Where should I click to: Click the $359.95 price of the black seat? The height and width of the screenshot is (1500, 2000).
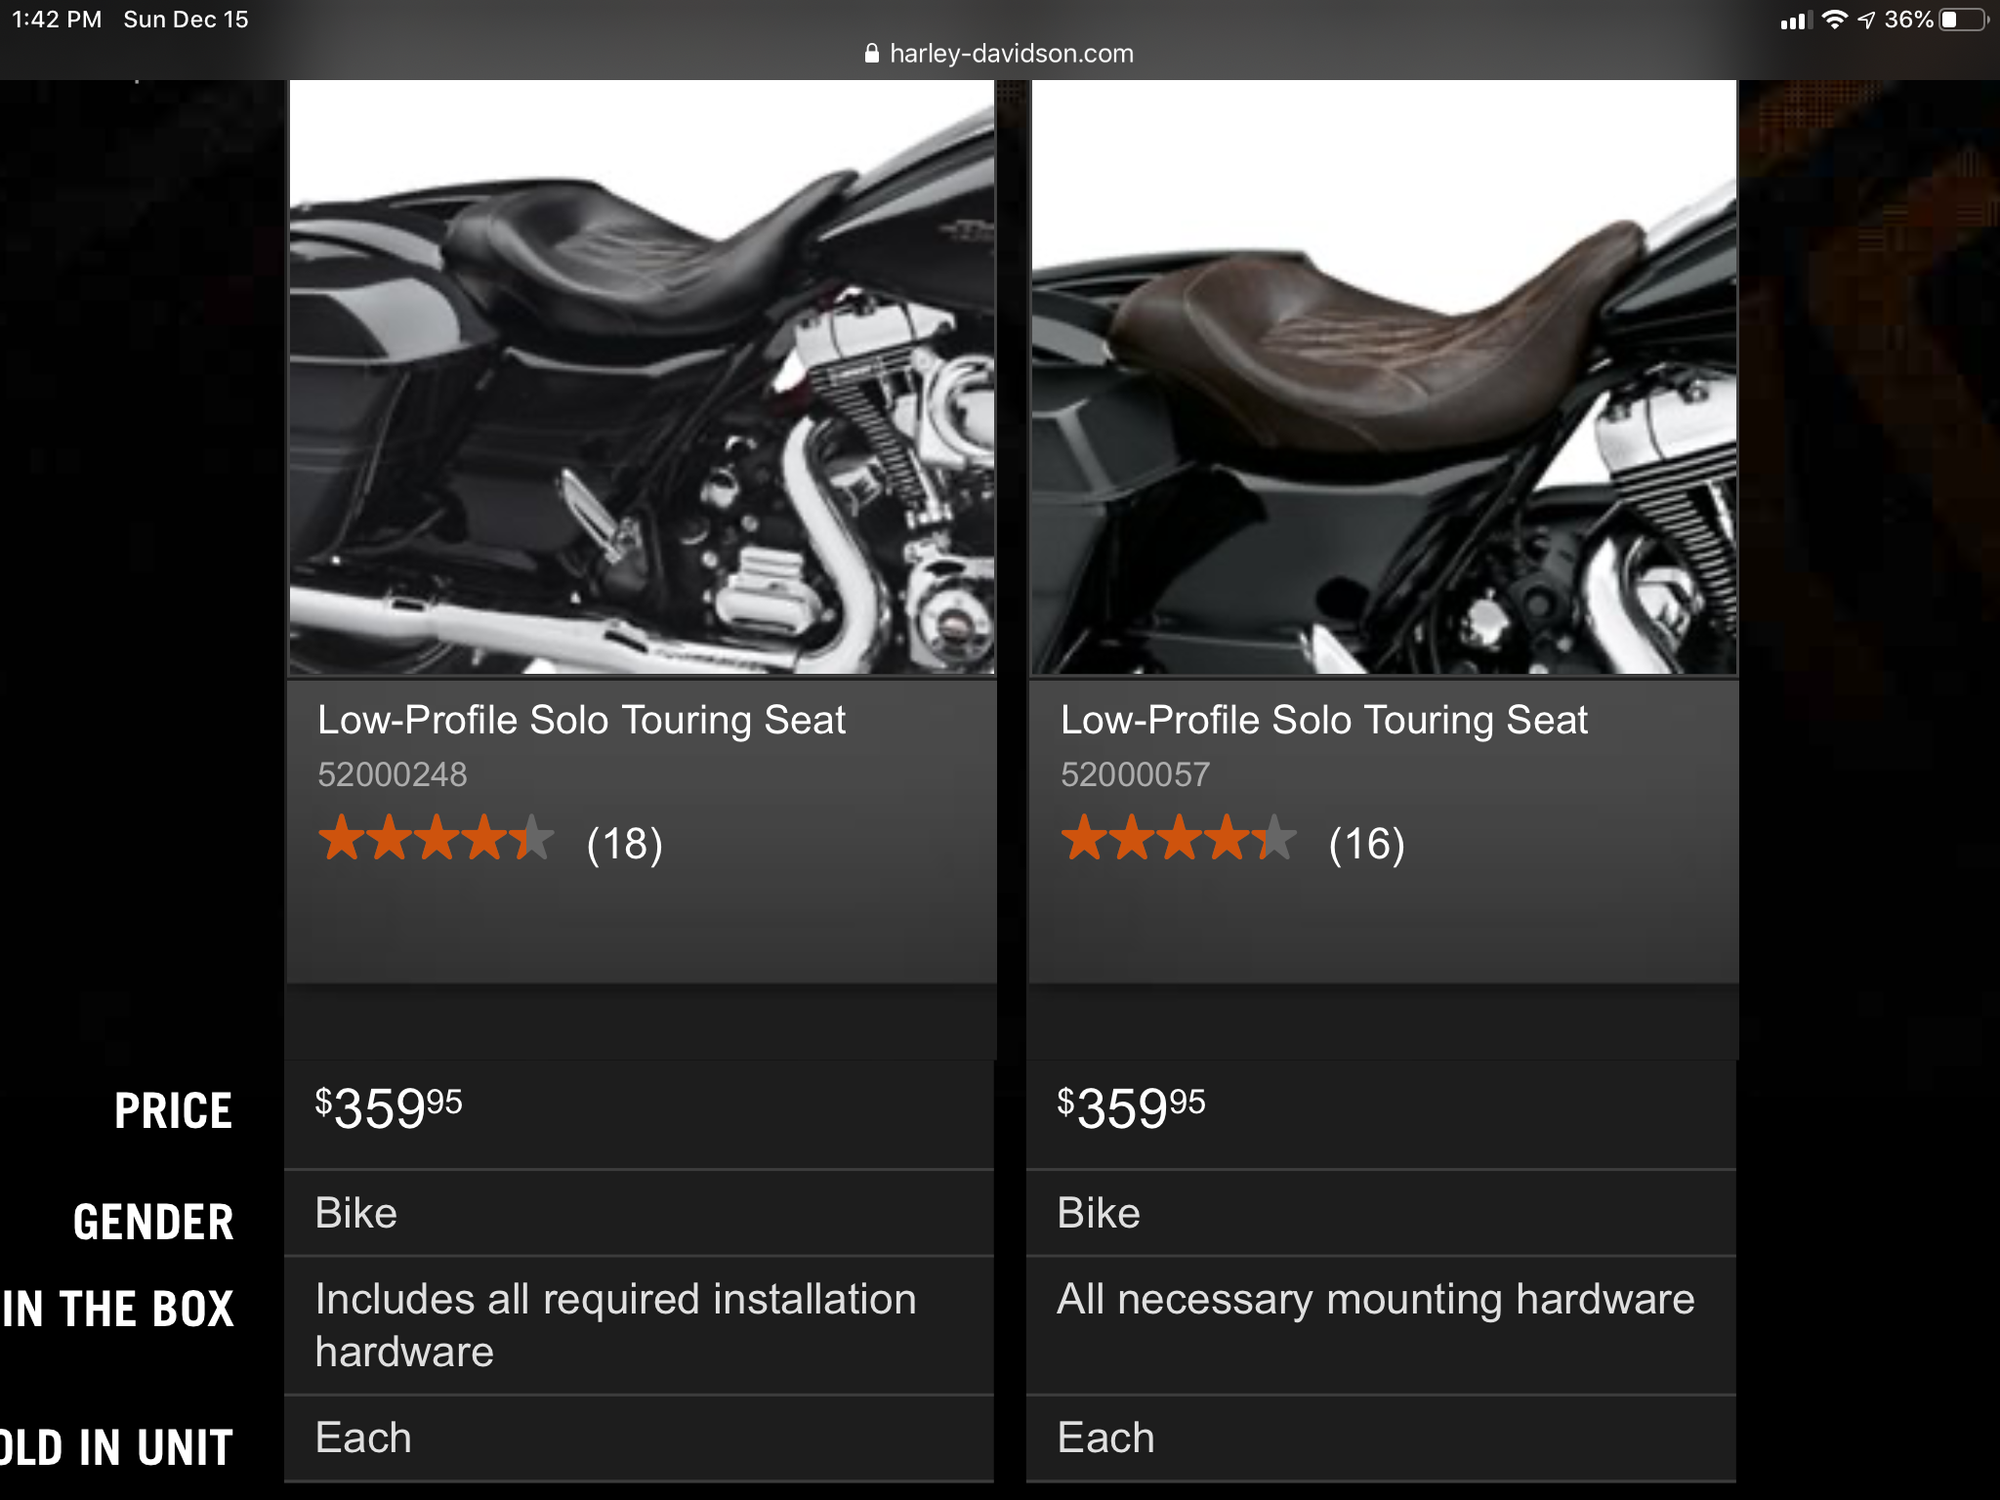pyautogui.click(x=389, y=1108)
